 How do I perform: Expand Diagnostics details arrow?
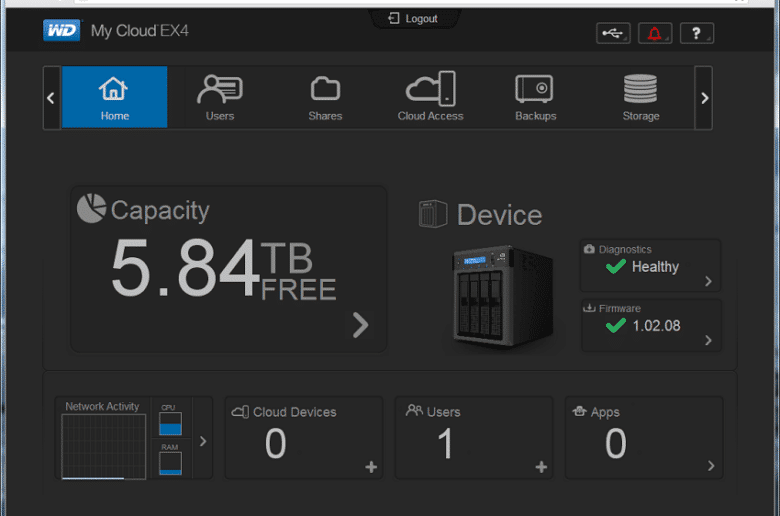(x=708, y=281)
